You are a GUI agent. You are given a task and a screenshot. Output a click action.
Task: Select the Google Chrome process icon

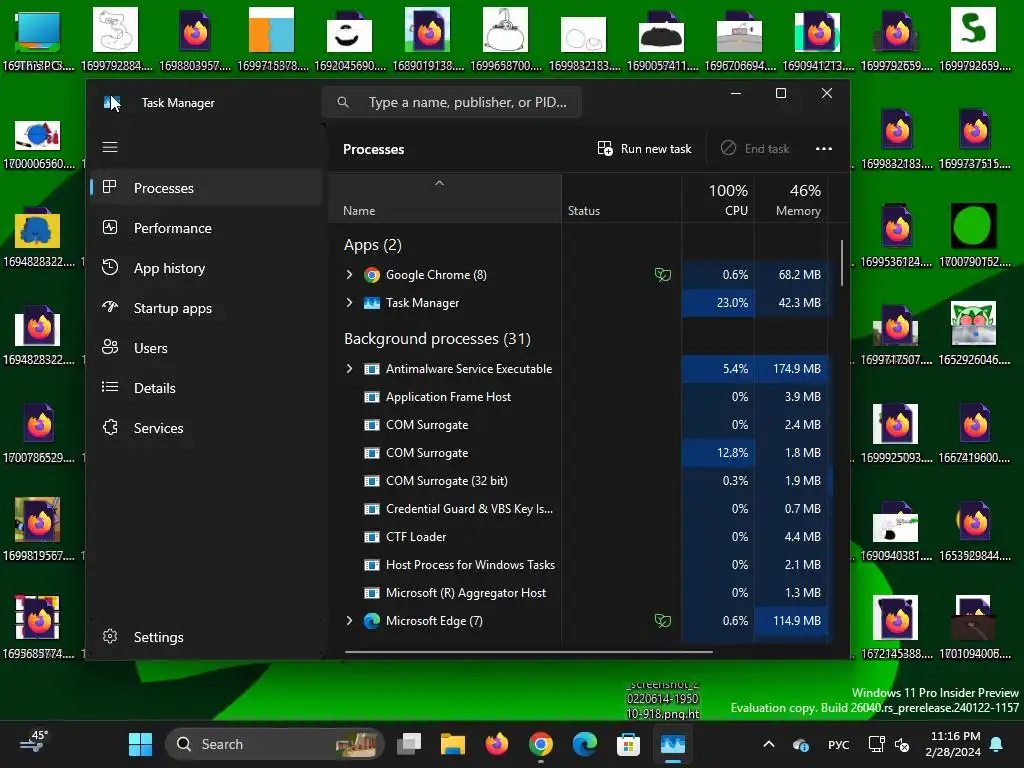point(372,275)
